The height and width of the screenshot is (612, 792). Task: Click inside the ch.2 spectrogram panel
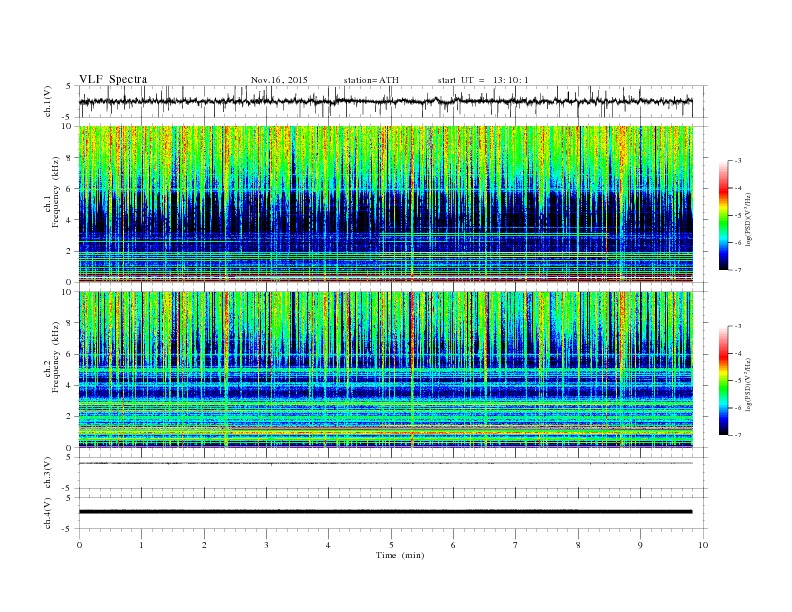(x=386, y=369)
